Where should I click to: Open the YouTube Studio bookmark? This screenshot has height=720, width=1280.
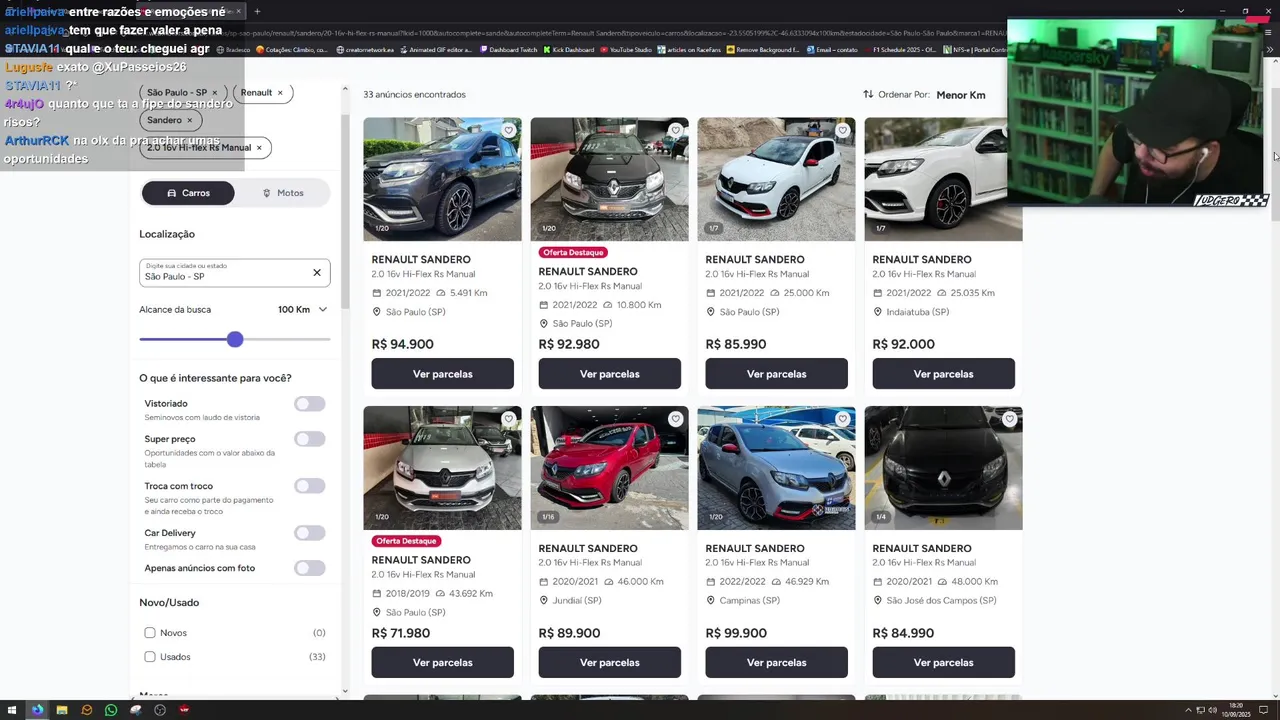tap(625, 50)
